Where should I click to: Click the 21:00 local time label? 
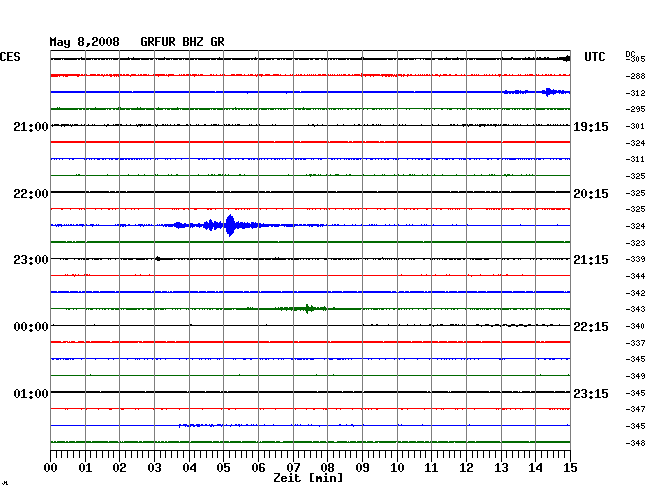[x=31, y=126]
